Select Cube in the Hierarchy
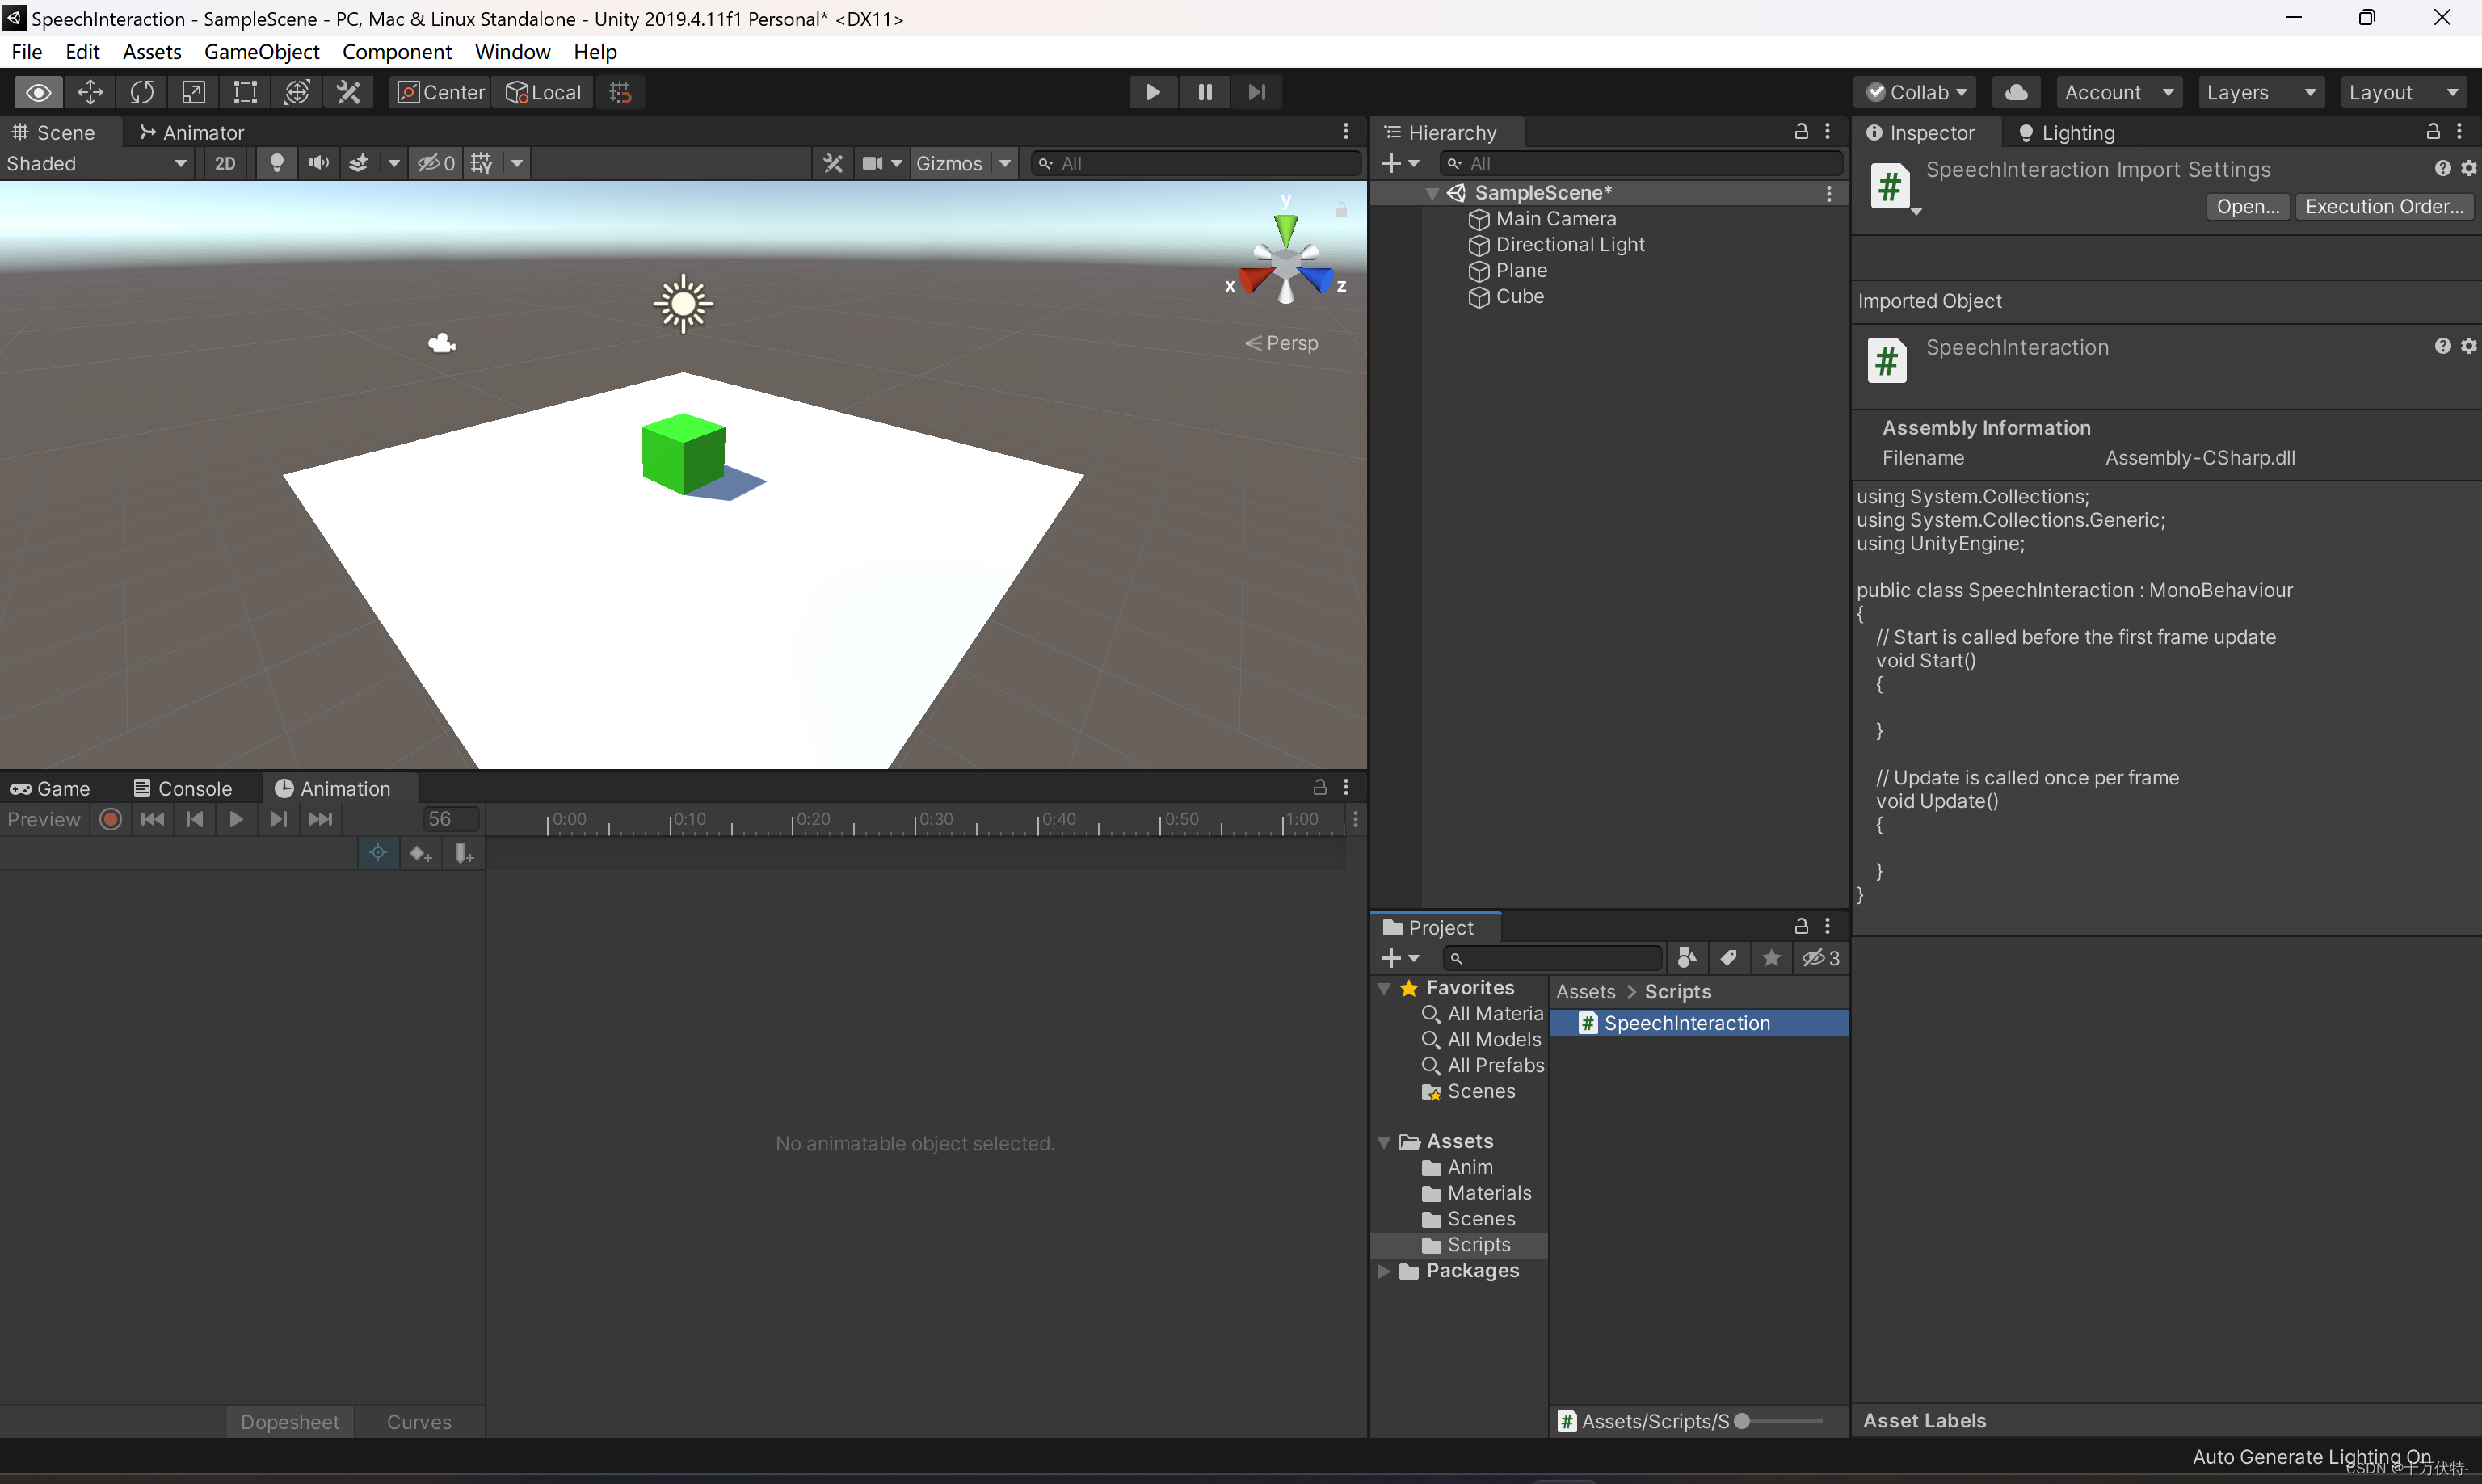The width and height of the screenshot is (2482, 1484). (1519, 296)
